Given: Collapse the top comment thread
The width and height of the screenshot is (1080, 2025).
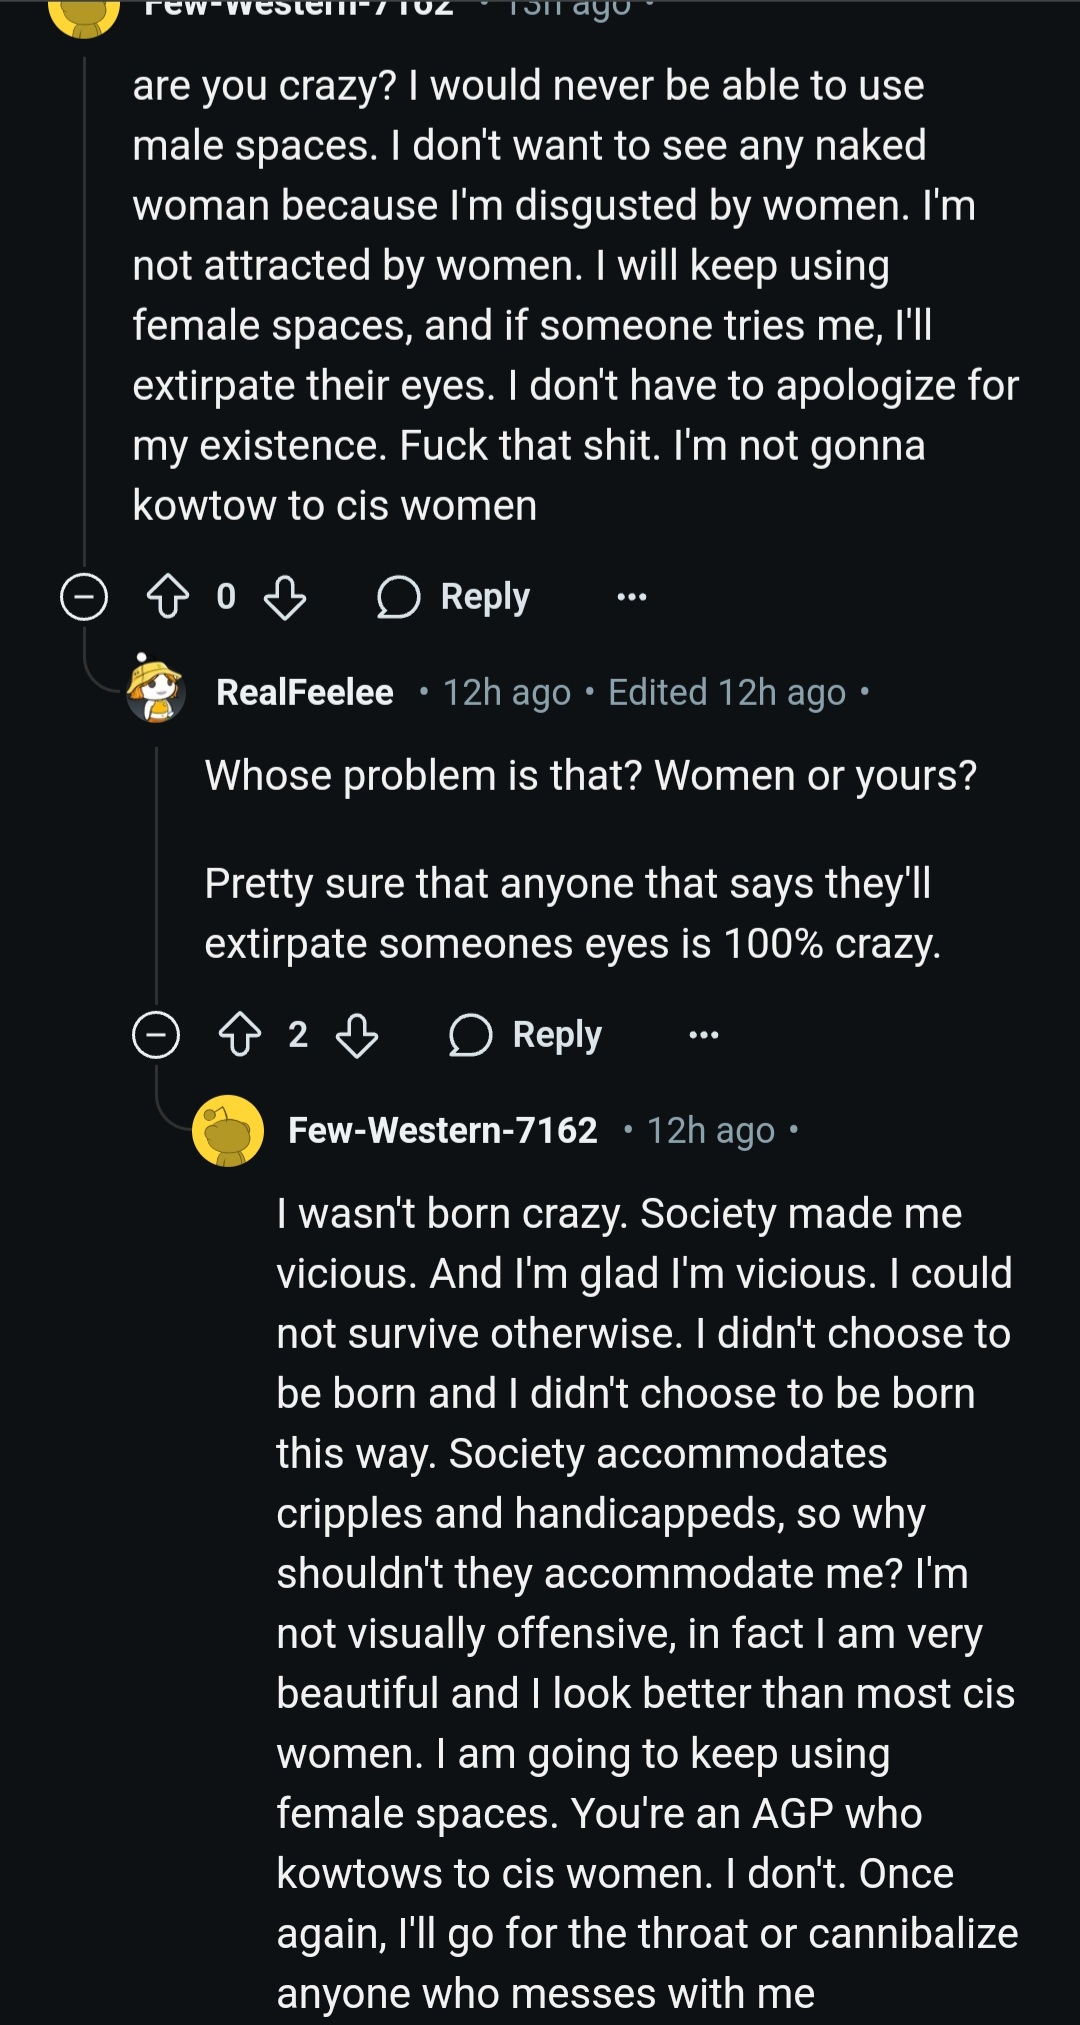Looking at the screenshot, I should 84,597.
